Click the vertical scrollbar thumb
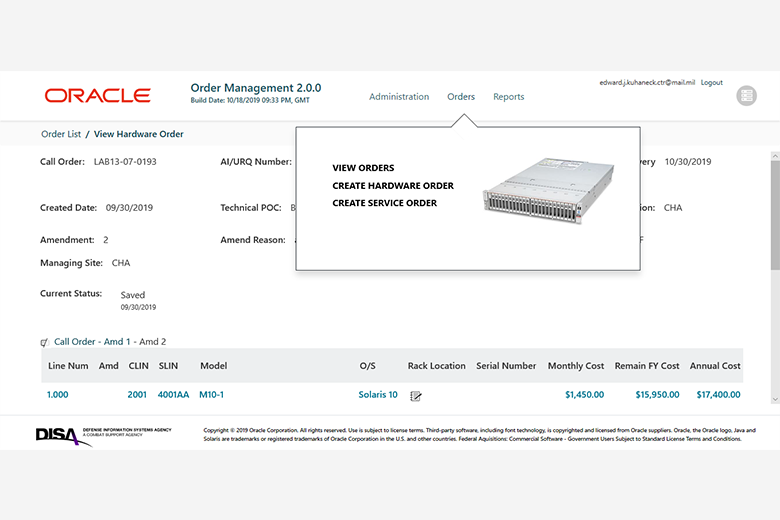 click(775, 215)
